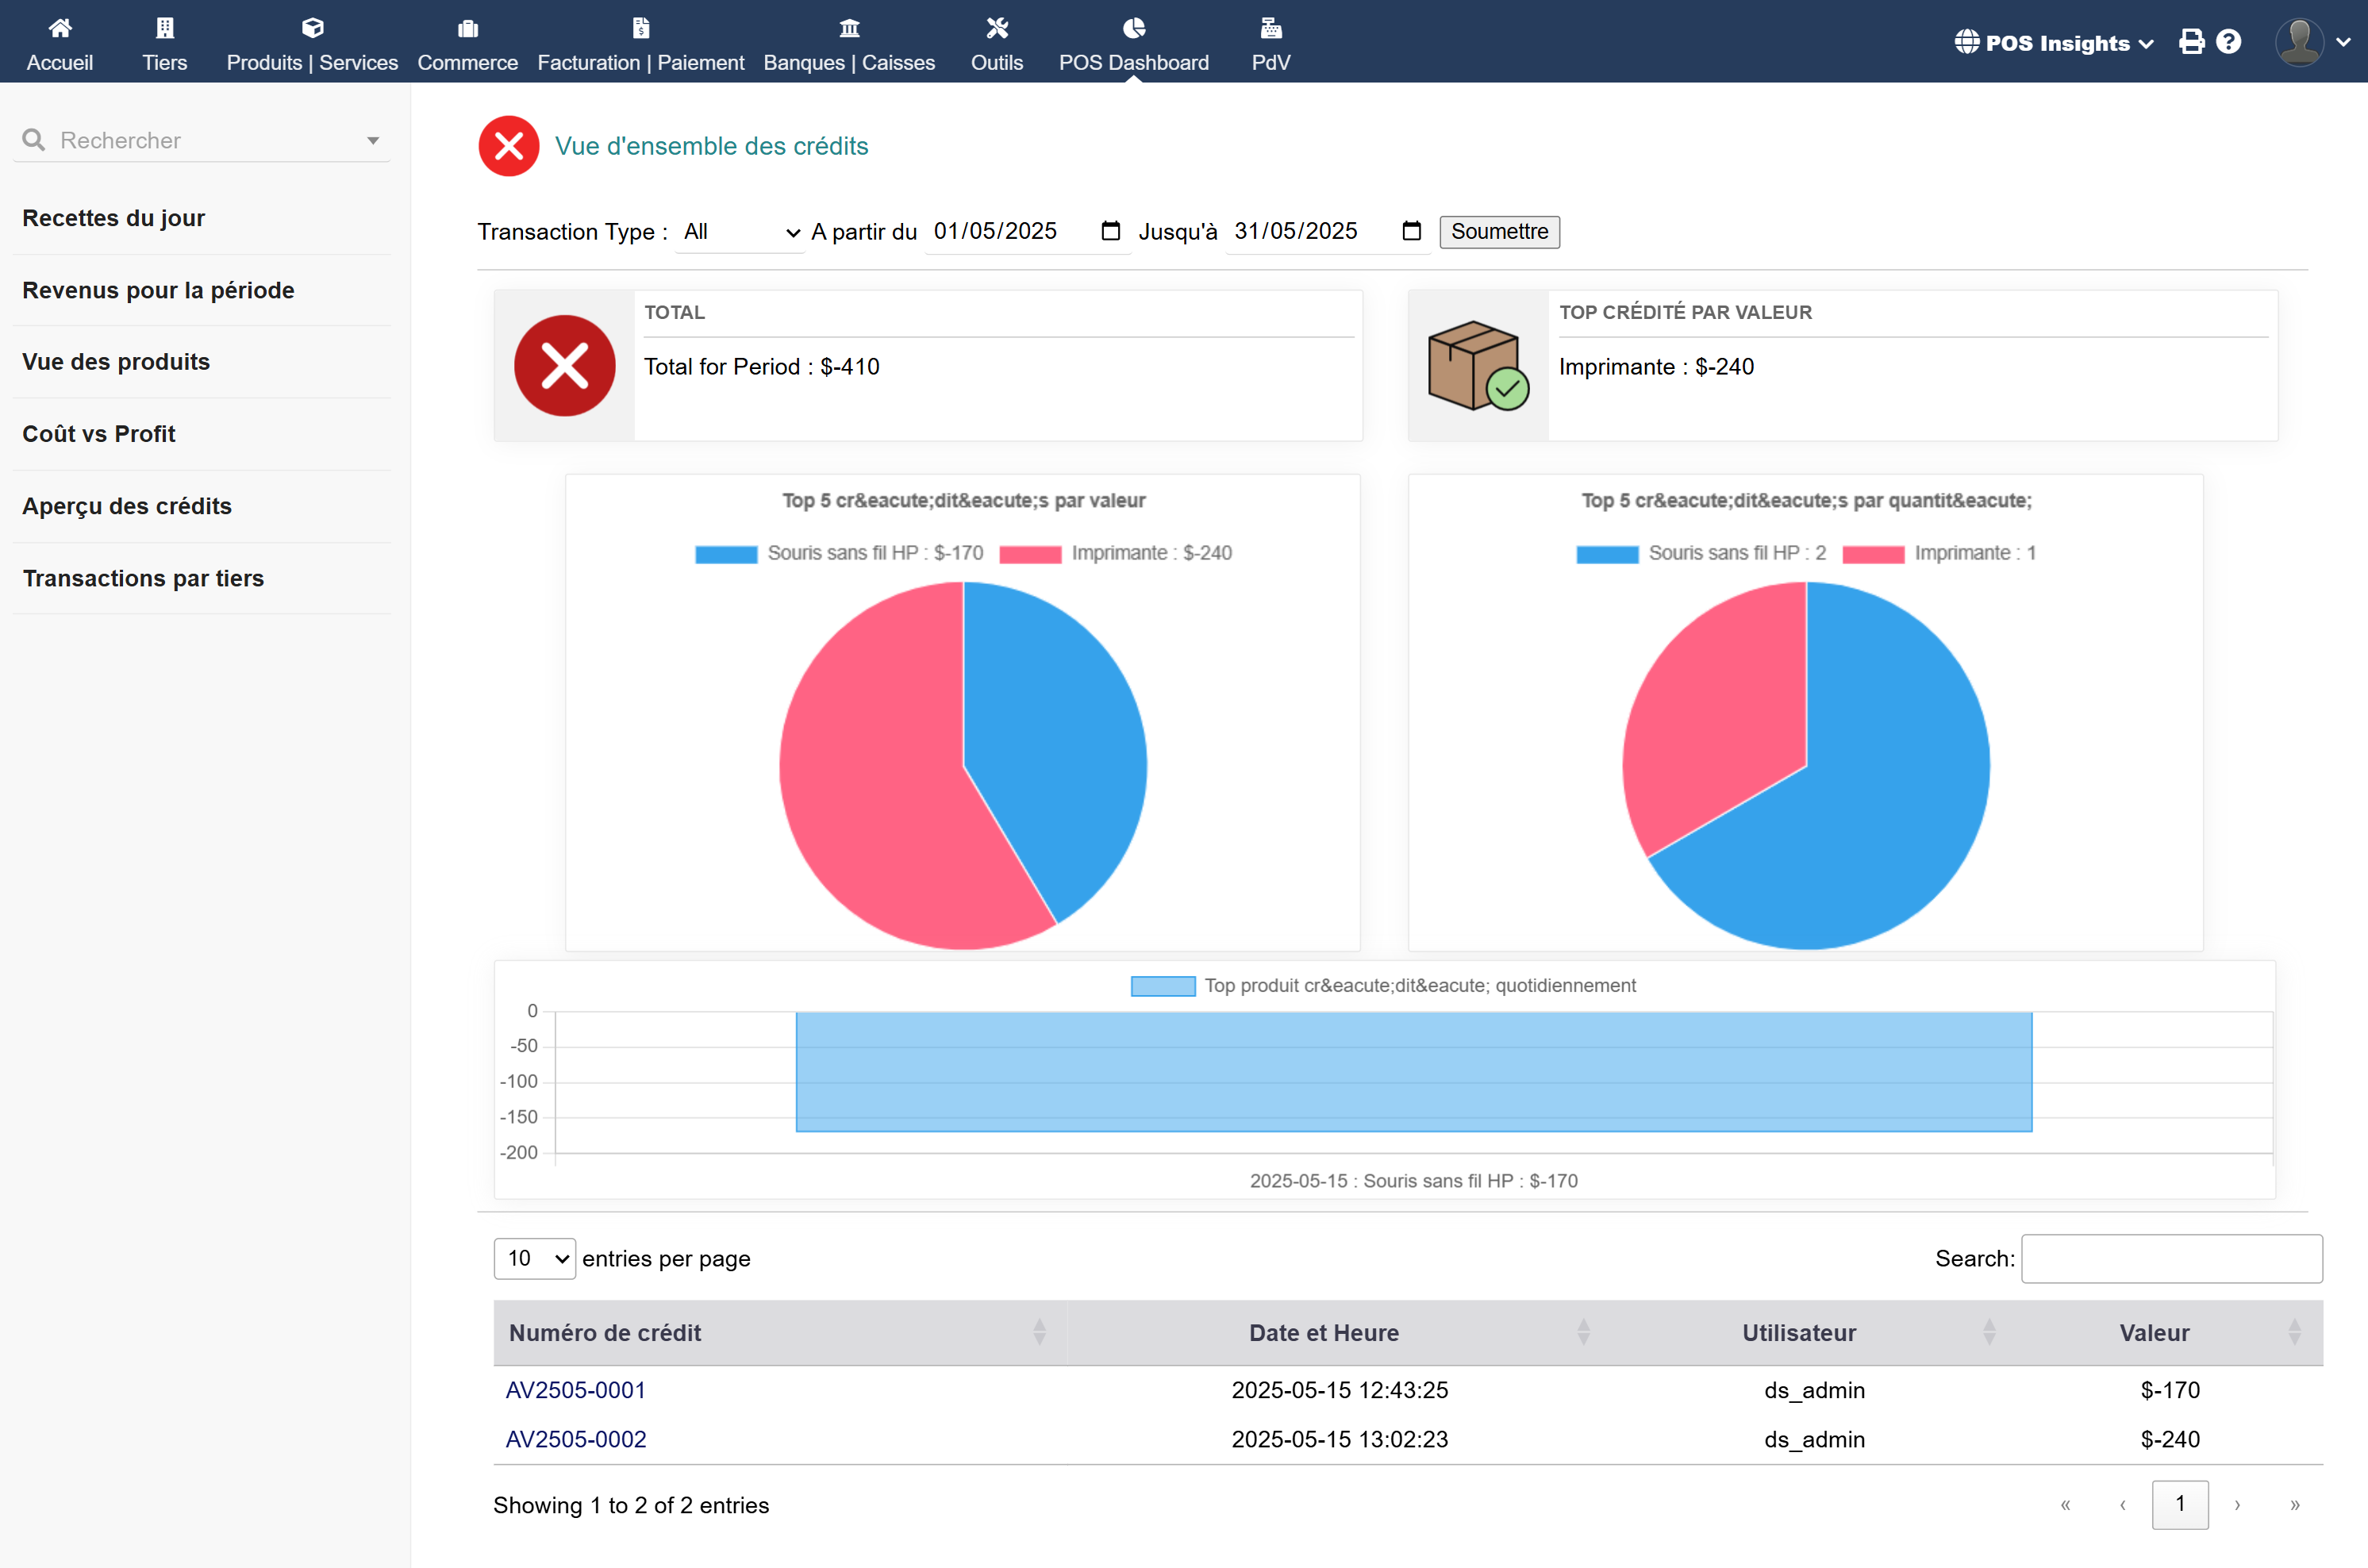Open Produits | Services cube icon

pos(312,28)
